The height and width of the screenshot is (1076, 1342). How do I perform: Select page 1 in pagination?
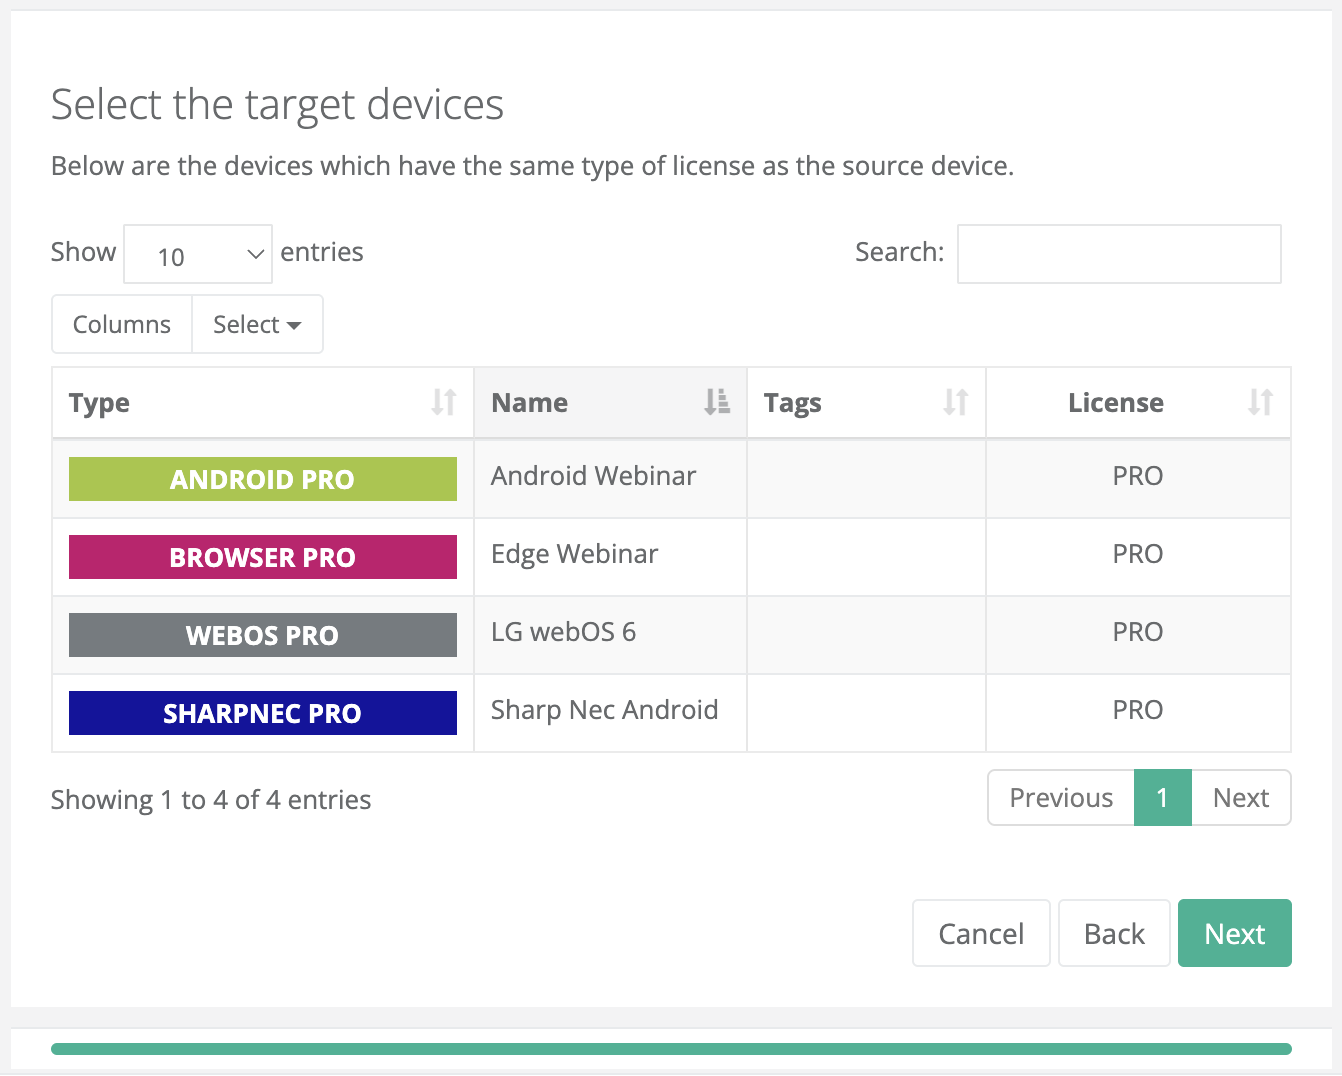pos(1162,798)
